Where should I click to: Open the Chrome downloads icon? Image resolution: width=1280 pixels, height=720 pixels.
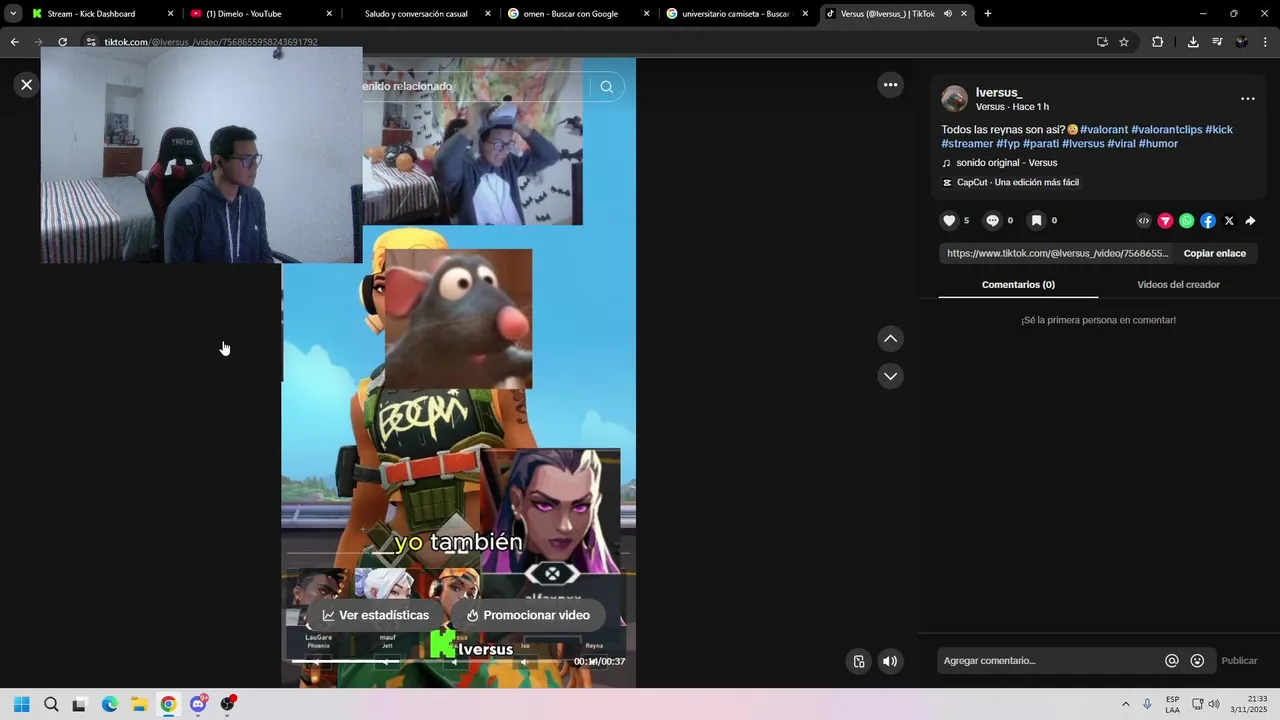coord(1193,42)
